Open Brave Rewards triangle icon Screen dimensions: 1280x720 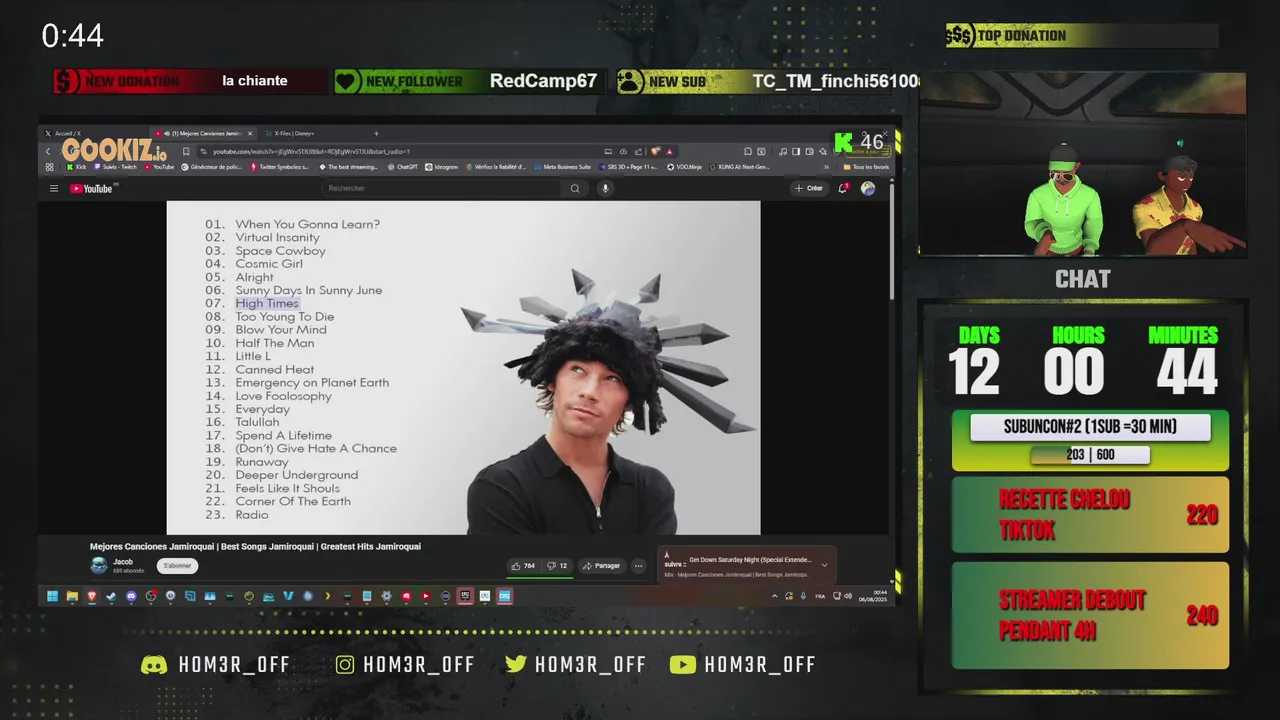click(x=669, y=151)
